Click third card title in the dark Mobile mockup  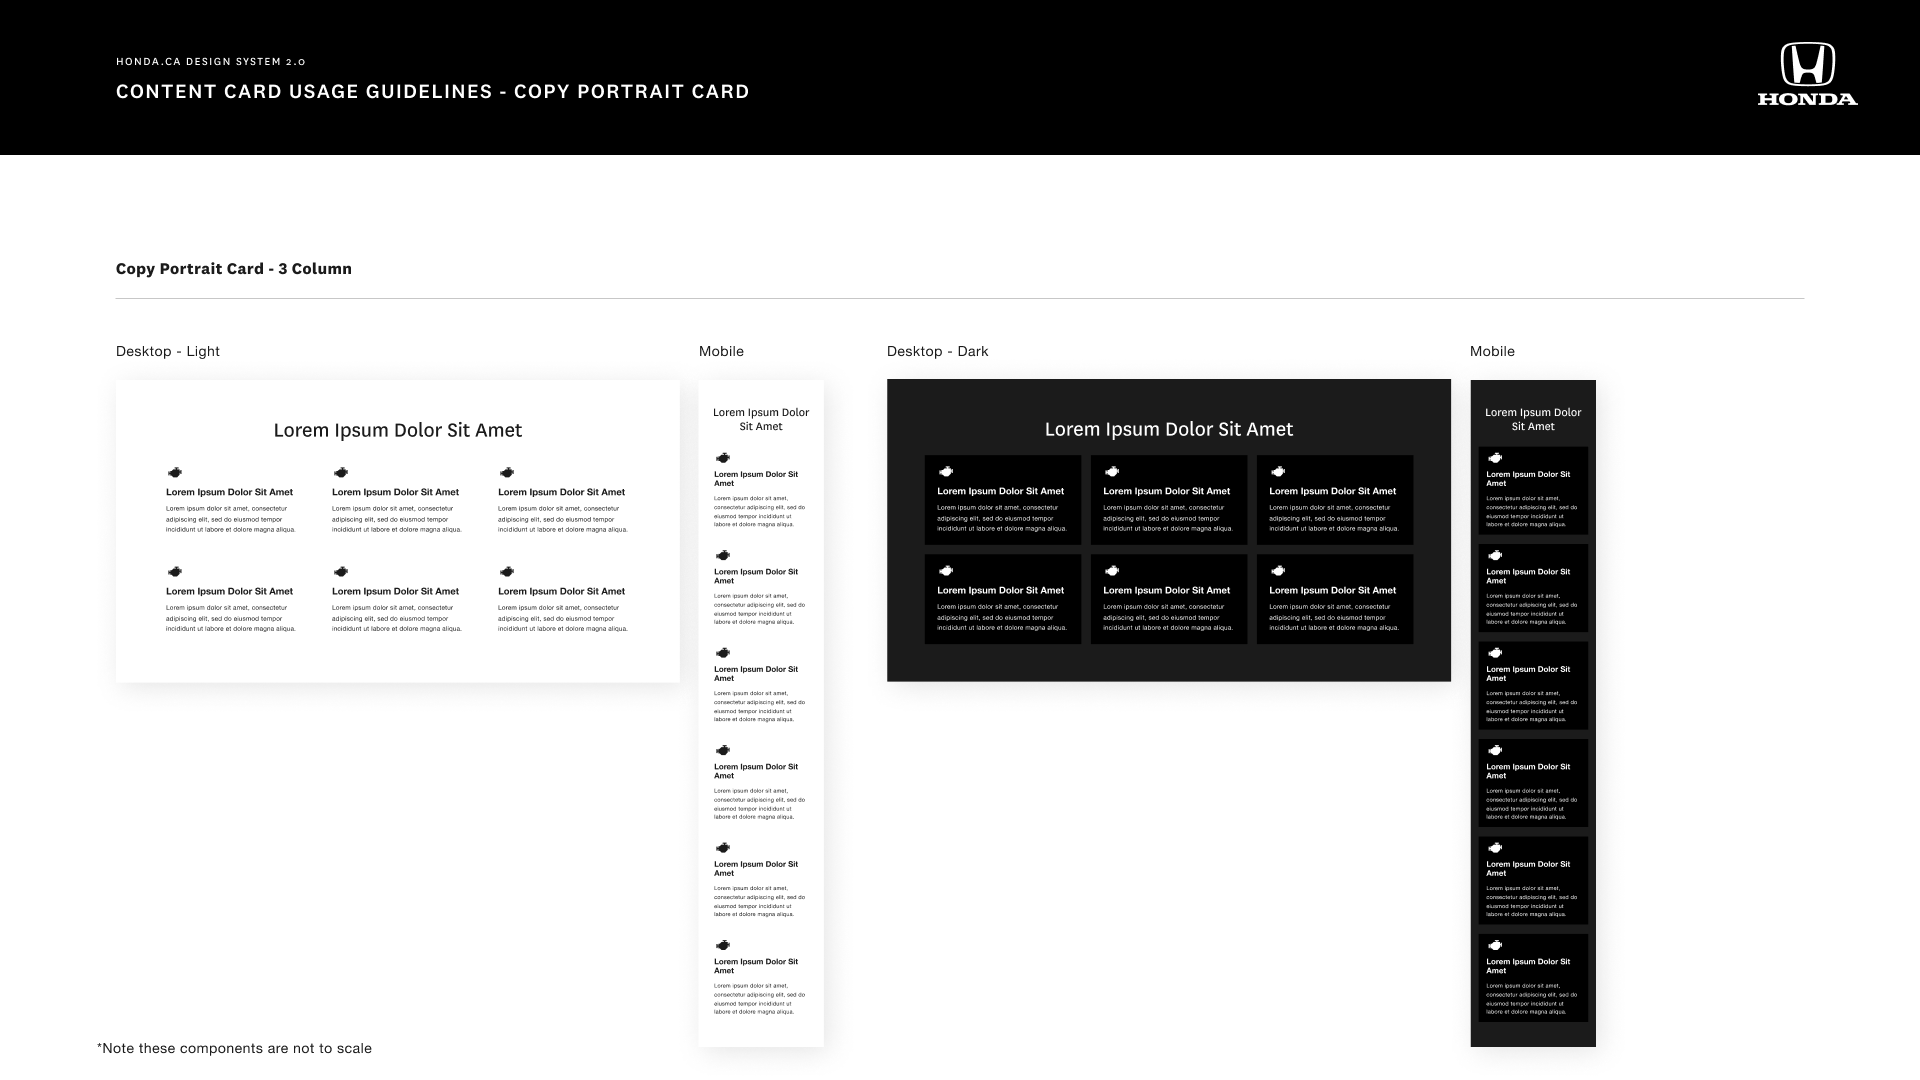(x=1528, y=674)
